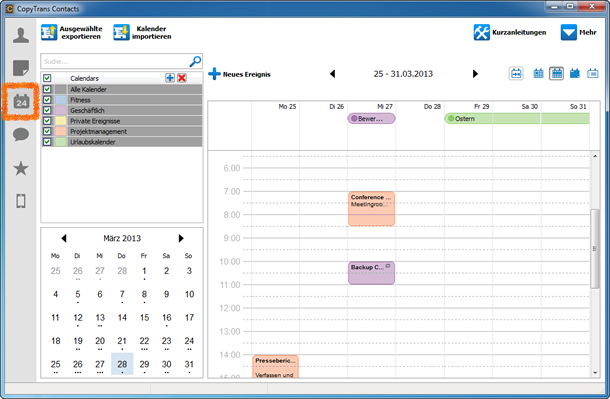Switch to the second calendar view icon

(538, 74)
